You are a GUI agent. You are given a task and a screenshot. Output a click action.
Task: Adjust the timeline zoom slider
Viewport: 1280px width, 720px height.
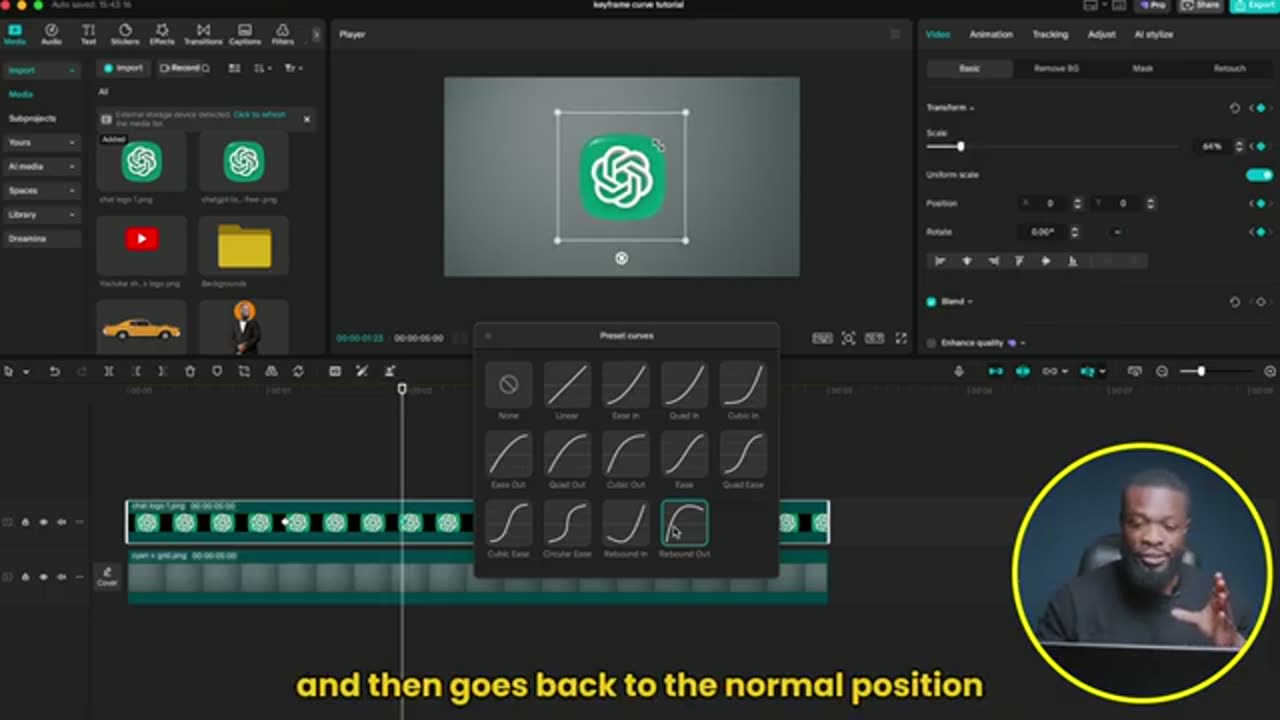coord(1201,371)
